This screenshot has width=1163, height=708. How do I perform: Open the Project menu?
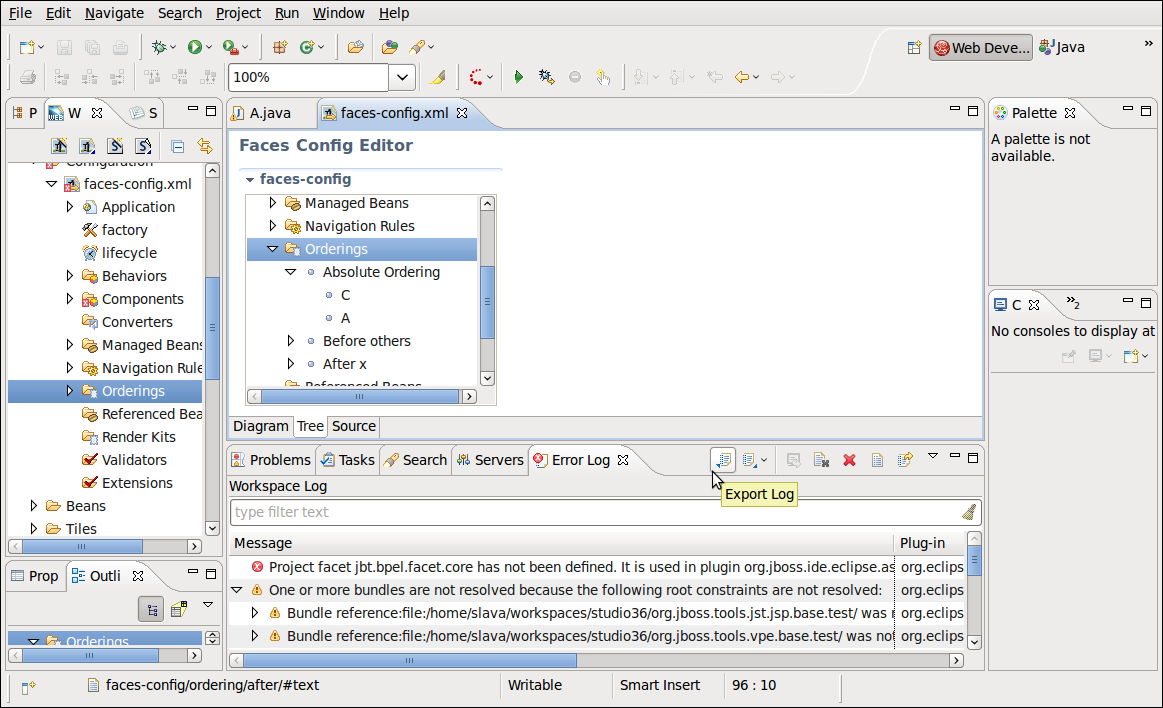point(238,13)
